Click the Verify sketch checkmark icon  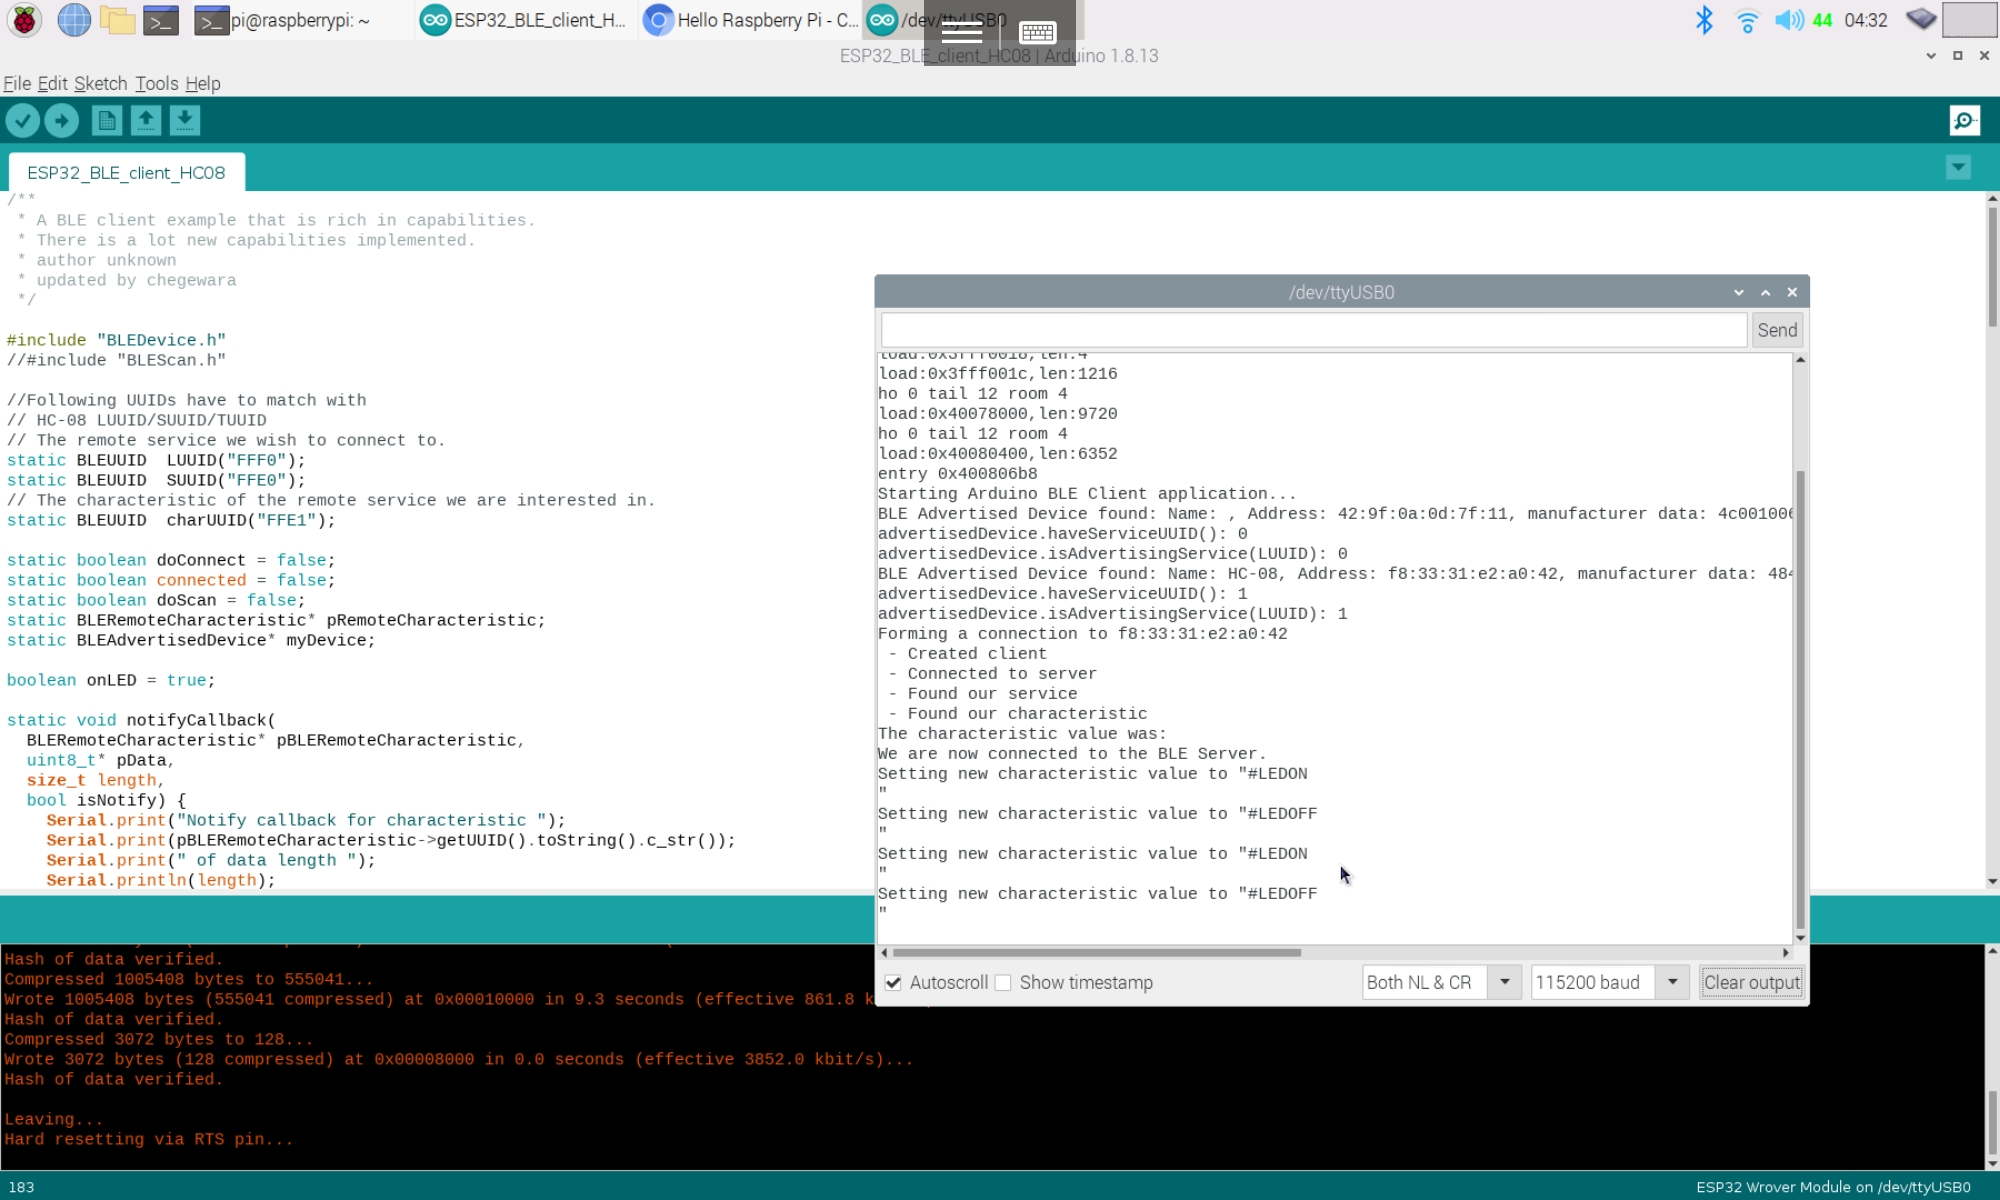point(22,120)
